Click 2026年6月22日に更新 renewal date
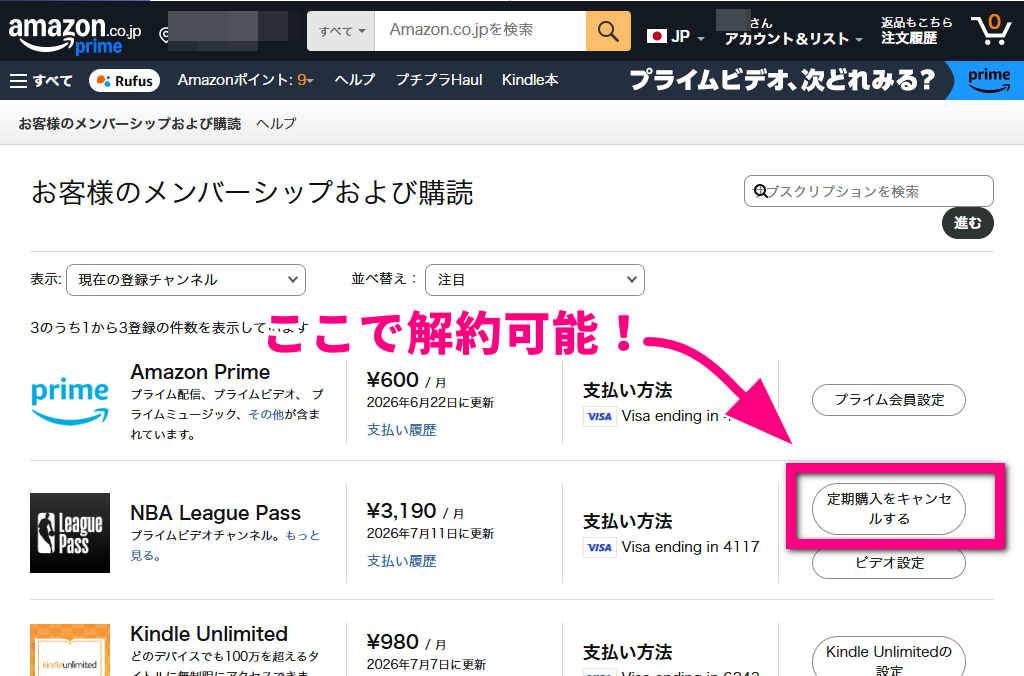This screenshot has height=676, width=1024. (430, 402)
